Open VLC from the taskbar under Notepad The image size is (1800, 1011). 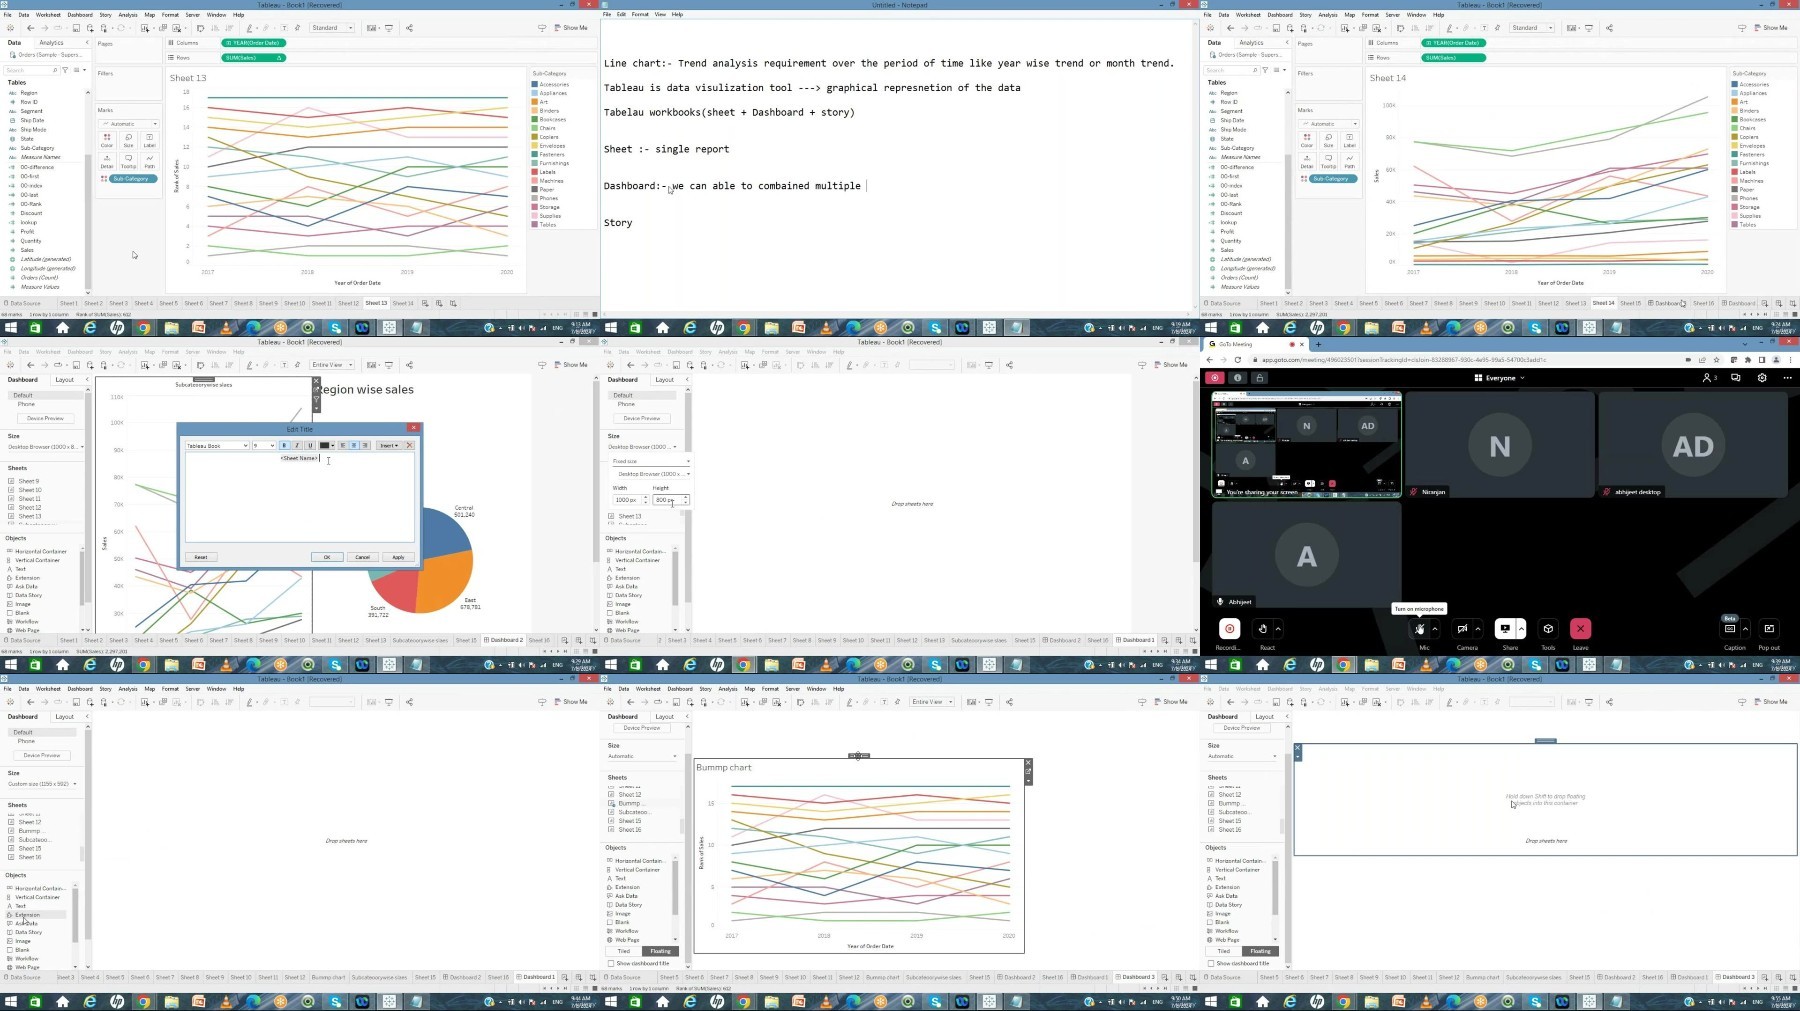click(x=826, y=327)
